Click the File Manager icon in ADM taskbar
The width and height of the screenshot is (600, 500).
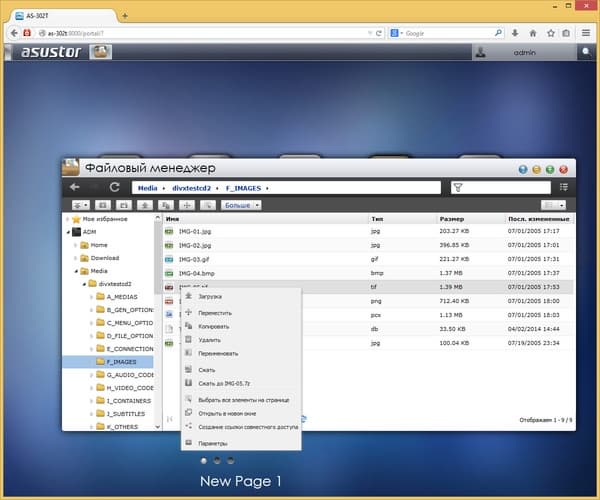(x=101, y=52)
